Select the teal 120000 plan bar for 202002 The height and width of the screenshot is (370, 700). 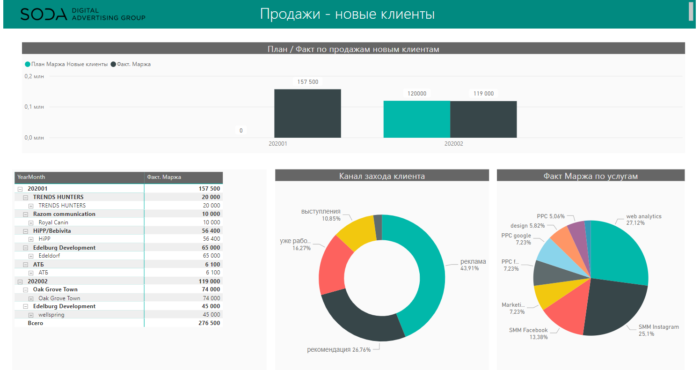(x=417, y=119)
